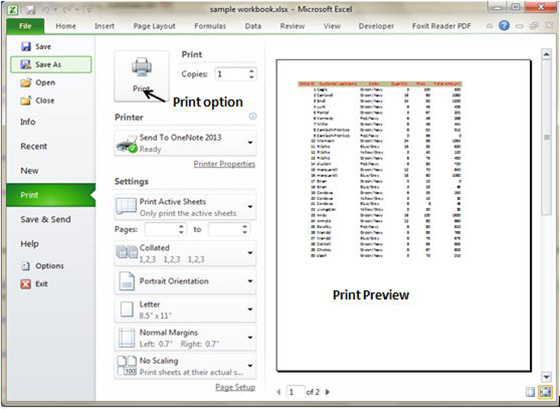560x409 pixels.
Task: Click the printer info icon beside Printer heading
Action: (252, 116)
